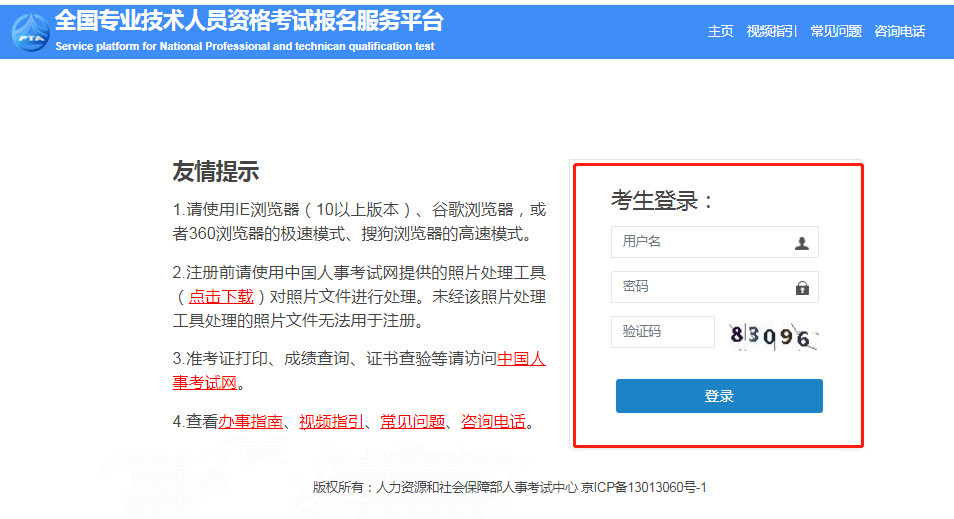Open 主页 in the top navigation
954x519 pixels.
[x=720, y=31]
